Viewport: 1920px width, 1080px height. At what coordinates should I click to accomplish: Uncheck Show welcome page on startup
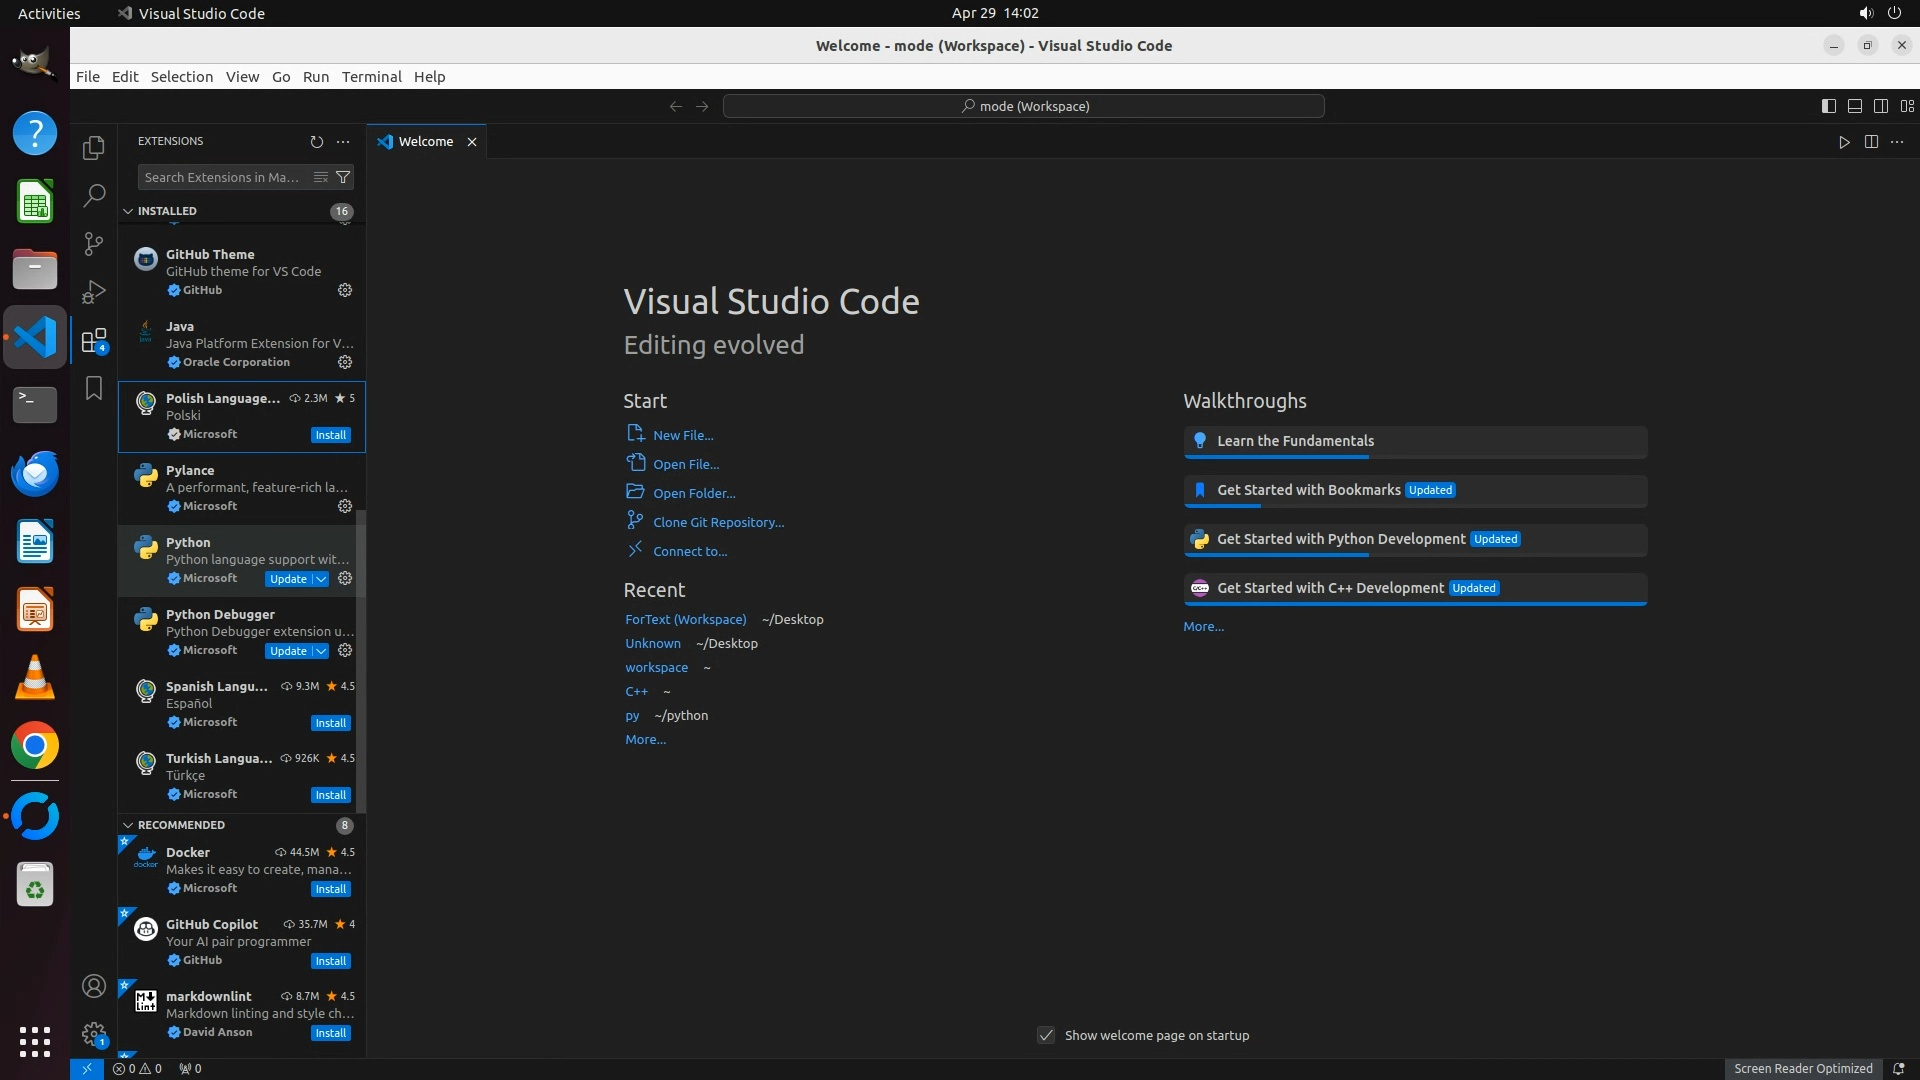[x=1046, y=1035]
